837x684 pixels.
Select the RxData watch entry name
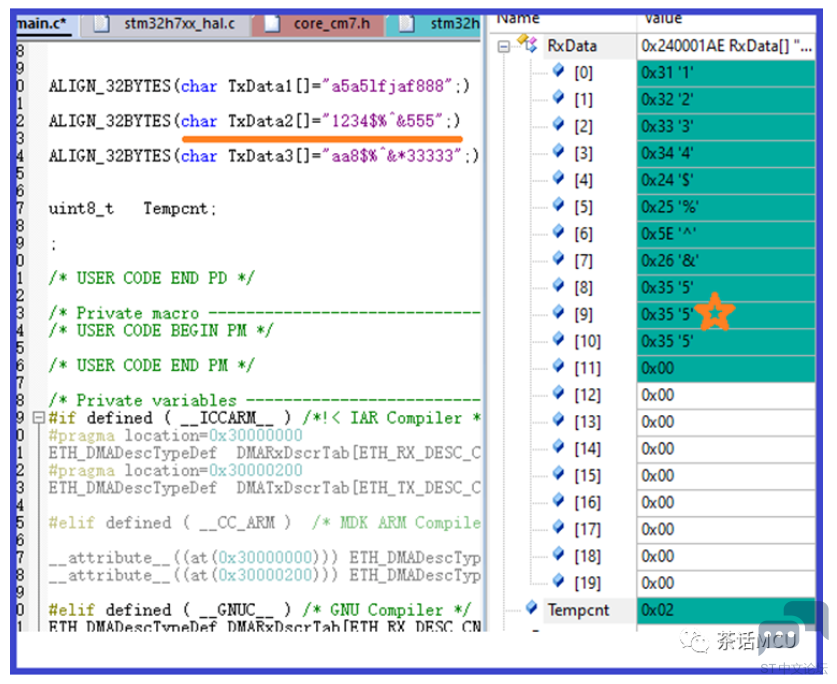tap(572, 46)
